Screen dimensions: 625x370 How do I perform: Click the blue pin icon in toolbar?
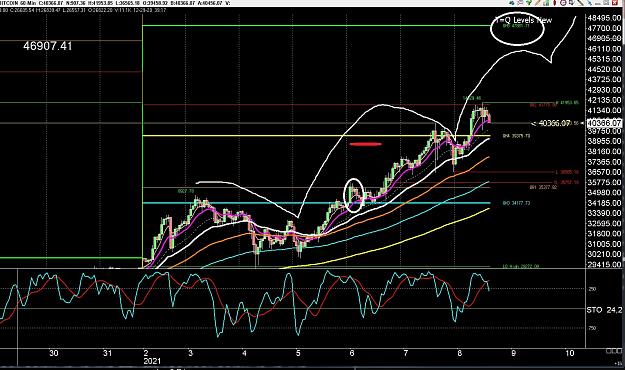coord(590,3)
